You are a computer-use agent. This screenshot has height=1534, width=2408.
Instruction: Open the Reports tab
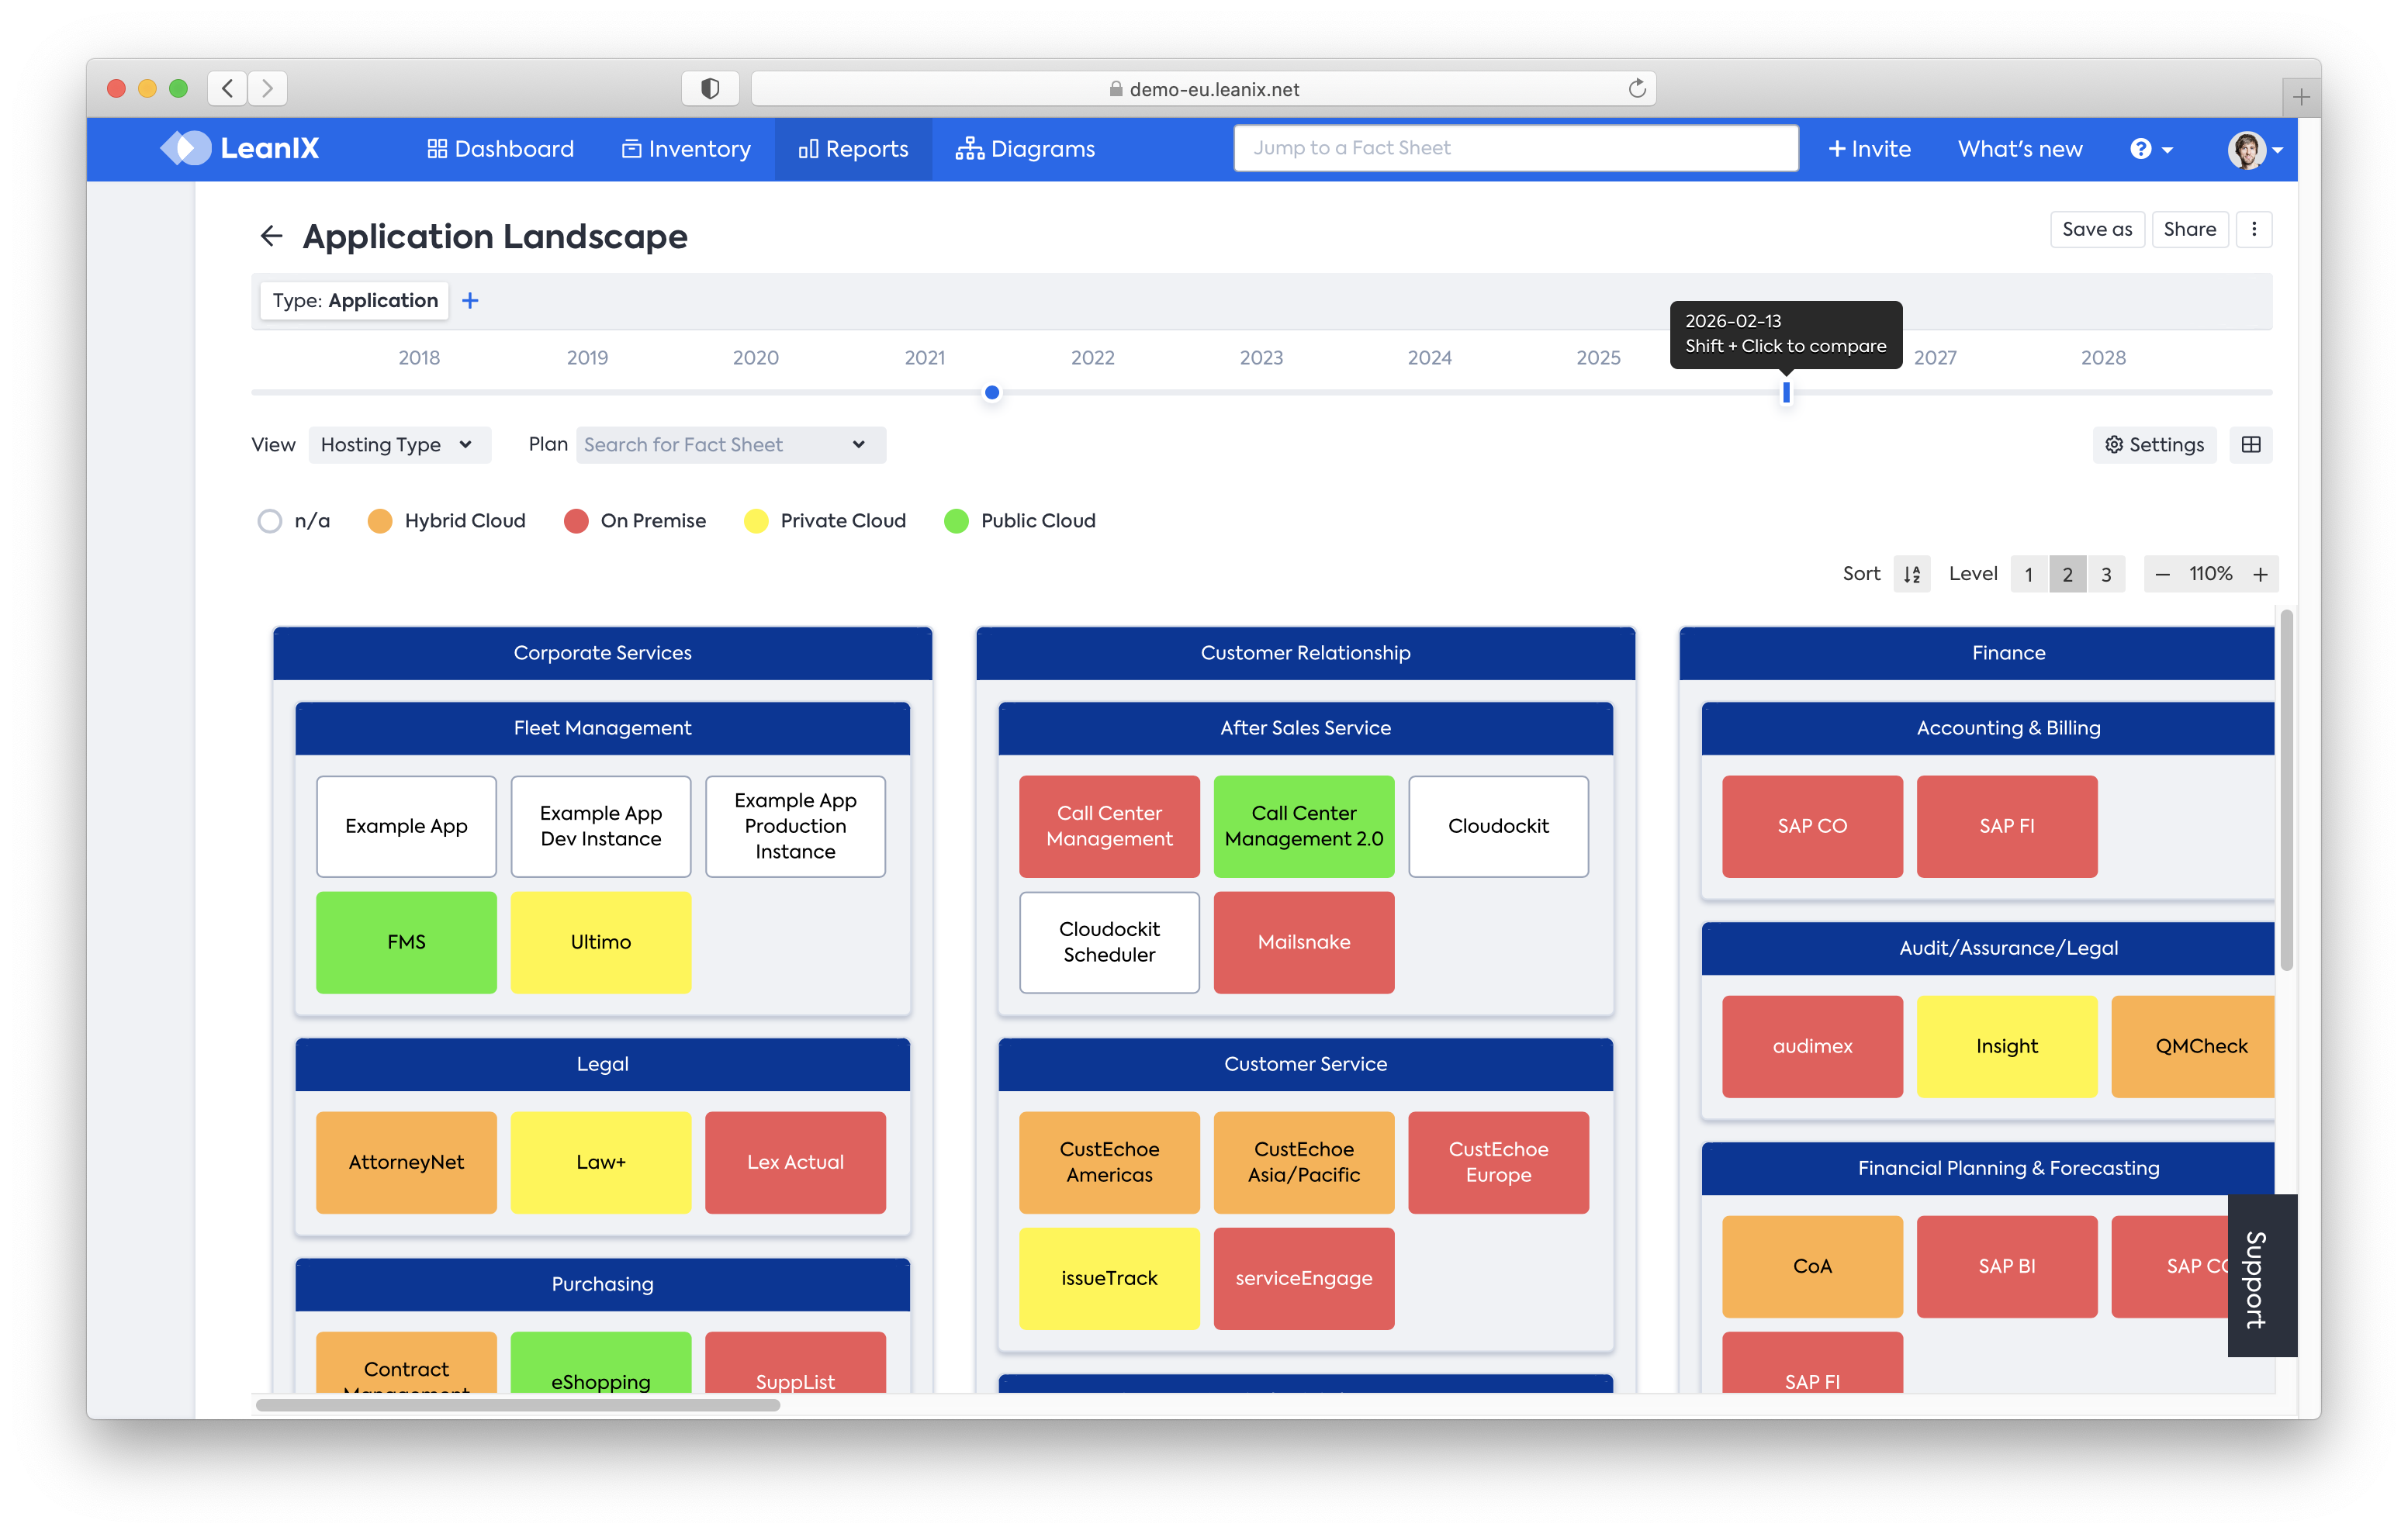853,149
